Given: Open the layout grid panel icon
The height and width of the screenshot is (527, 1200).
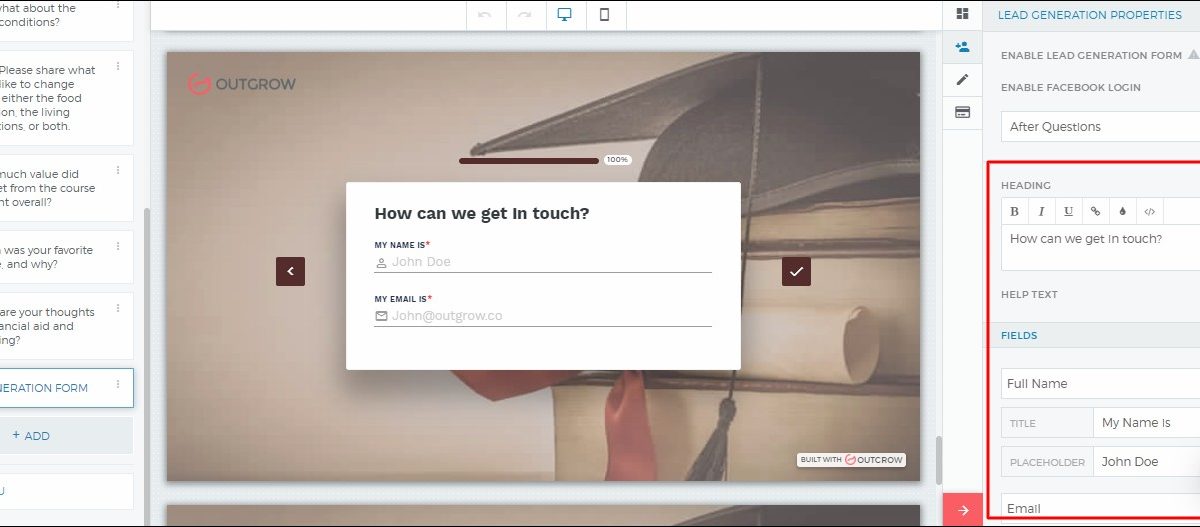Looking at the screenshot, I should pyautogui.click(x=962, y=14).
